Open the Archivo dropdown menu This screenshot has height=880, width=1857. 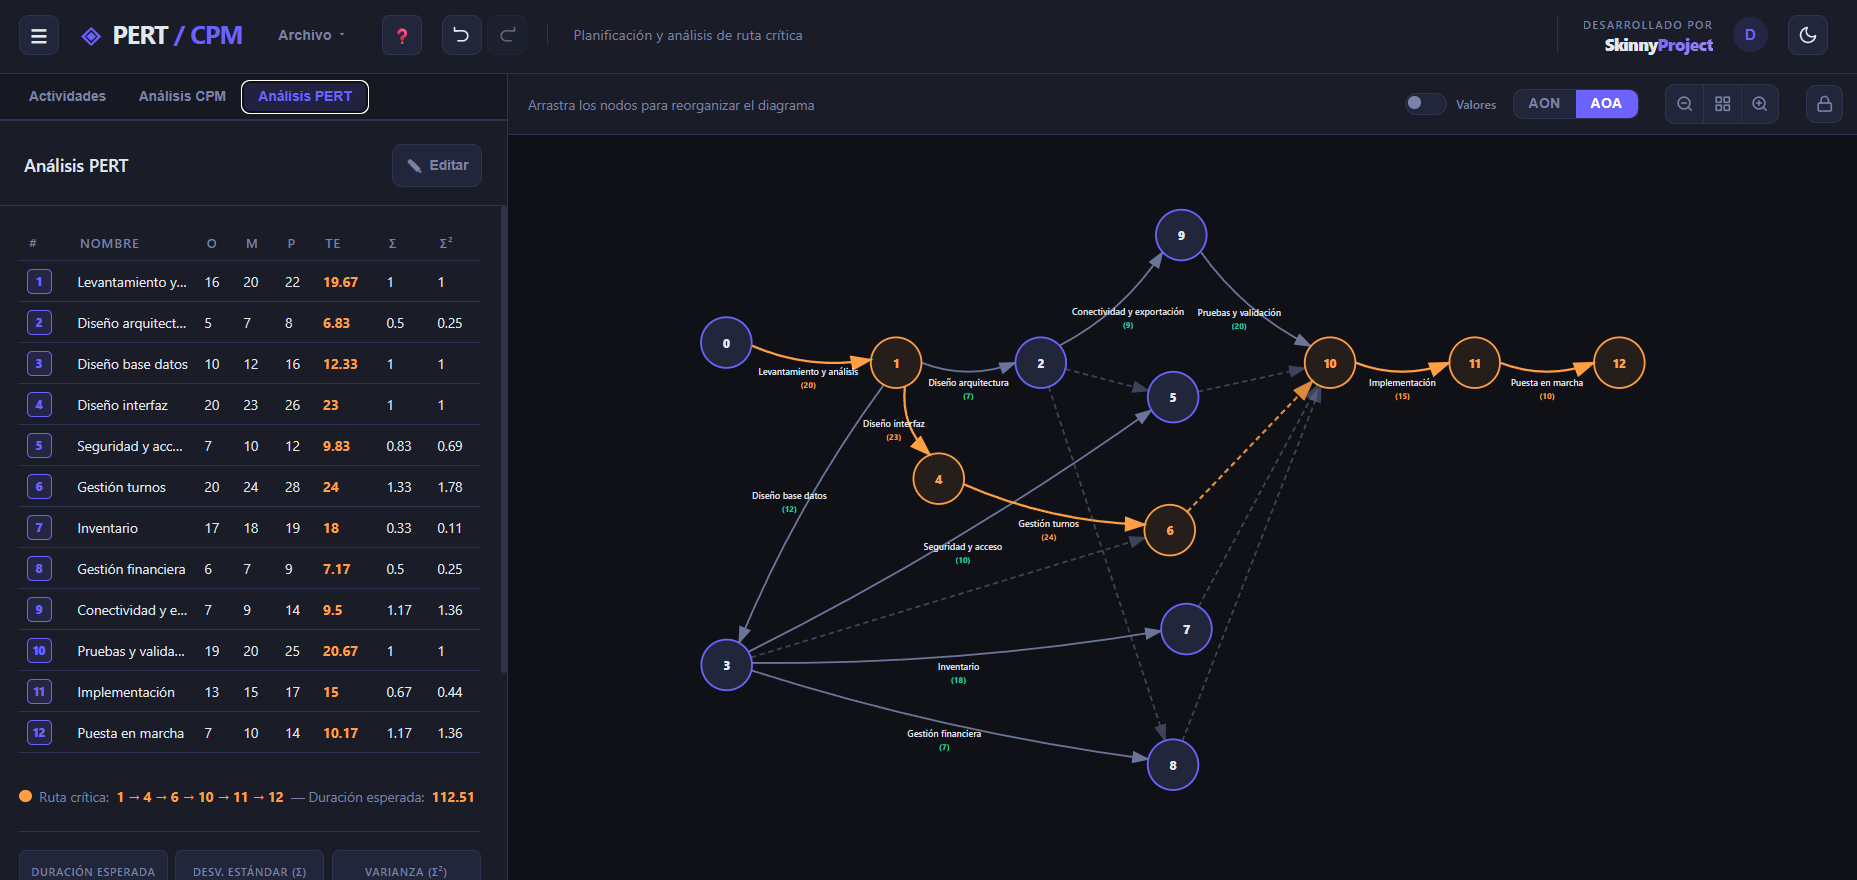[x=311, y=35]
